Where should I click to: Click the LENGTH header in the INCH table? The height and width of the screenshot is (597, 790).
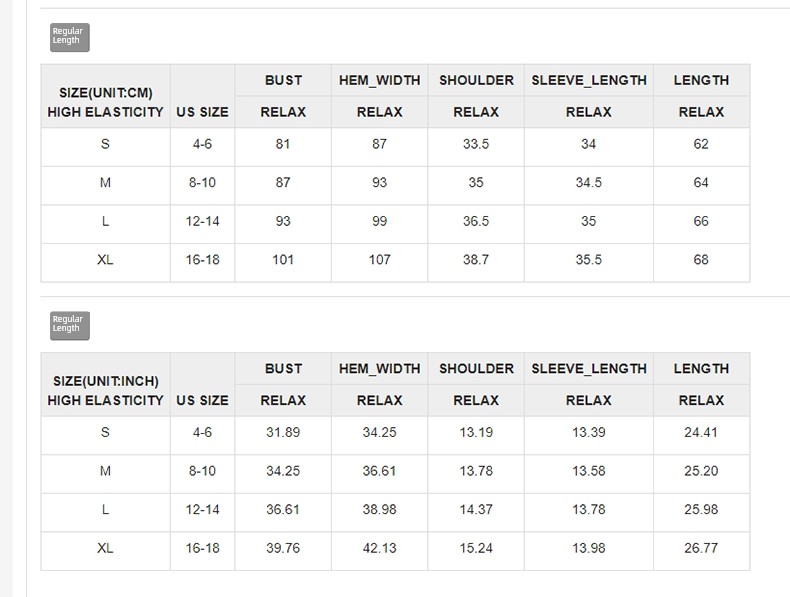[701, 368]
